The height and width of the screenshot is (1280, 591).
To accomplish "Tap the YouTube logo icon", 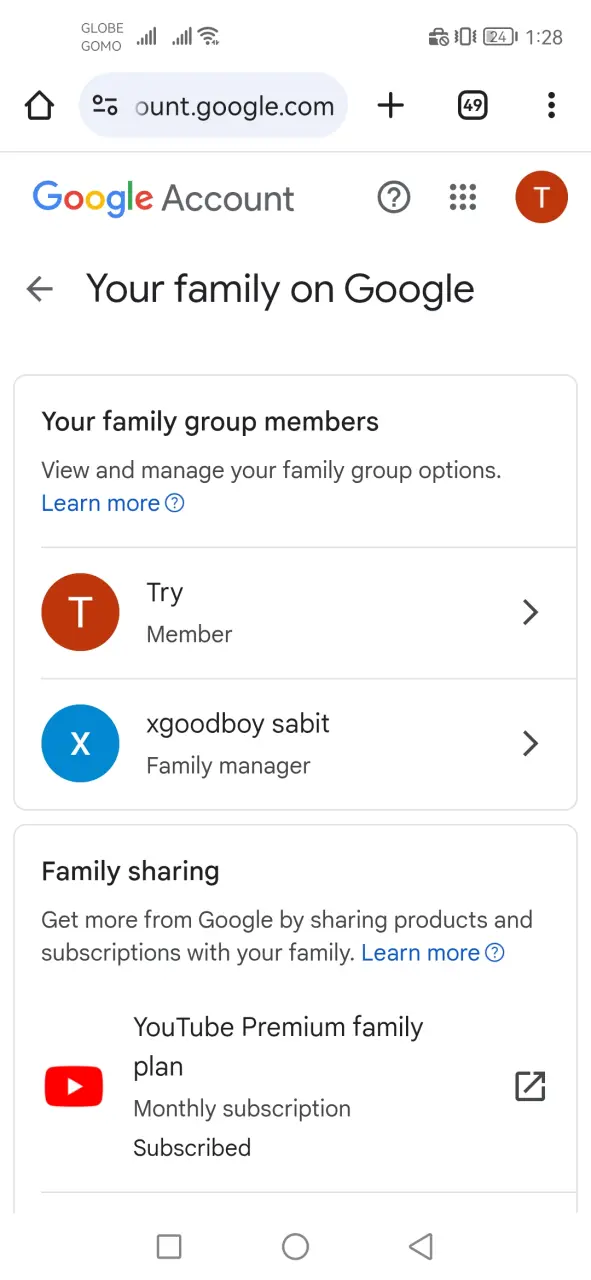I will [x=74, y=1087].
